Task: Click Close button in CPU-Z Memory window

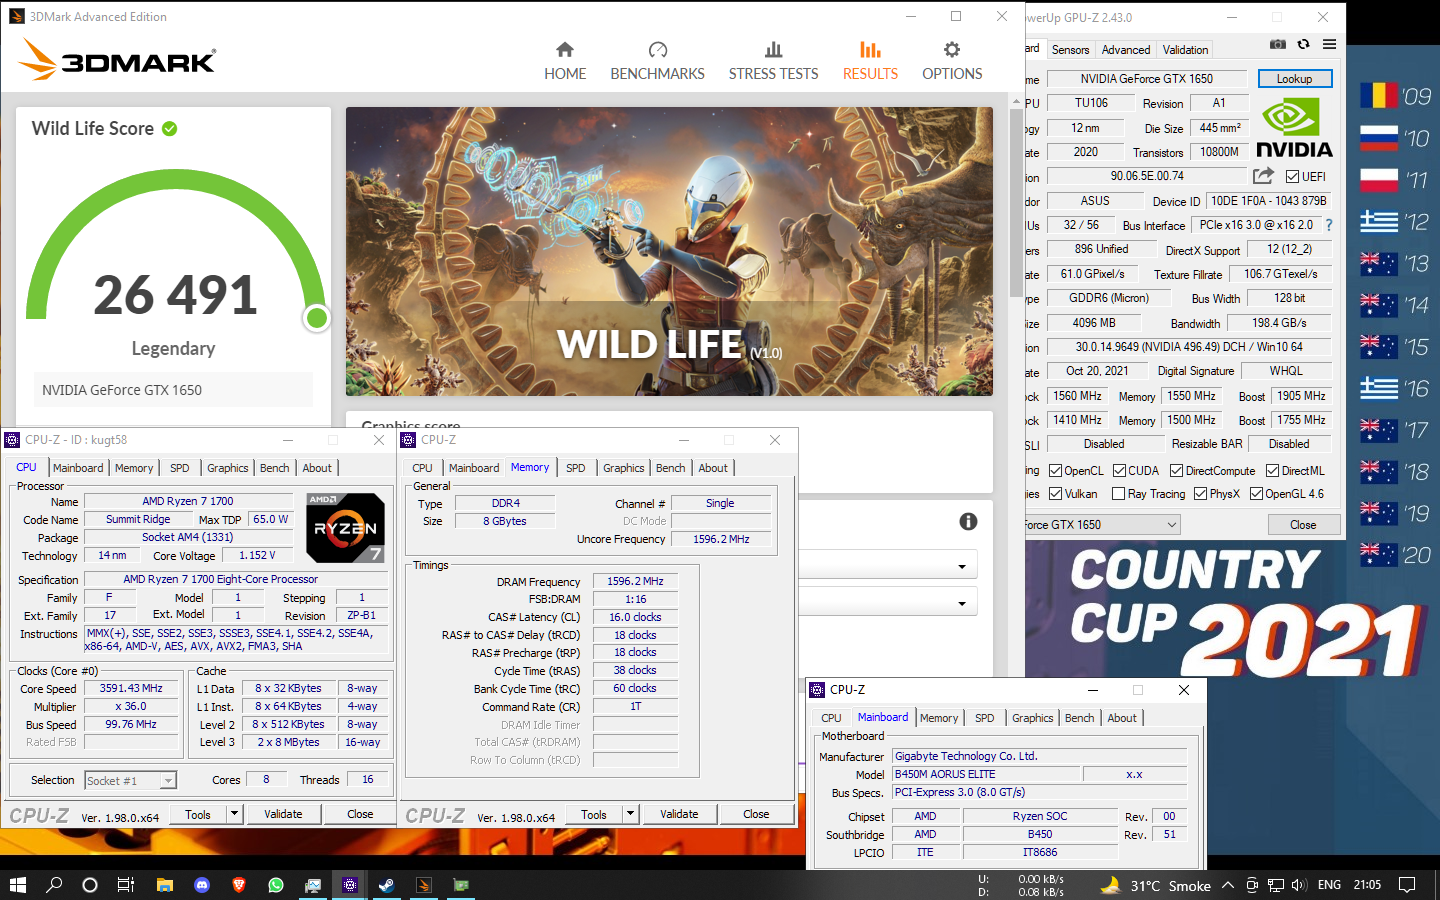Action: pos(756,814)
